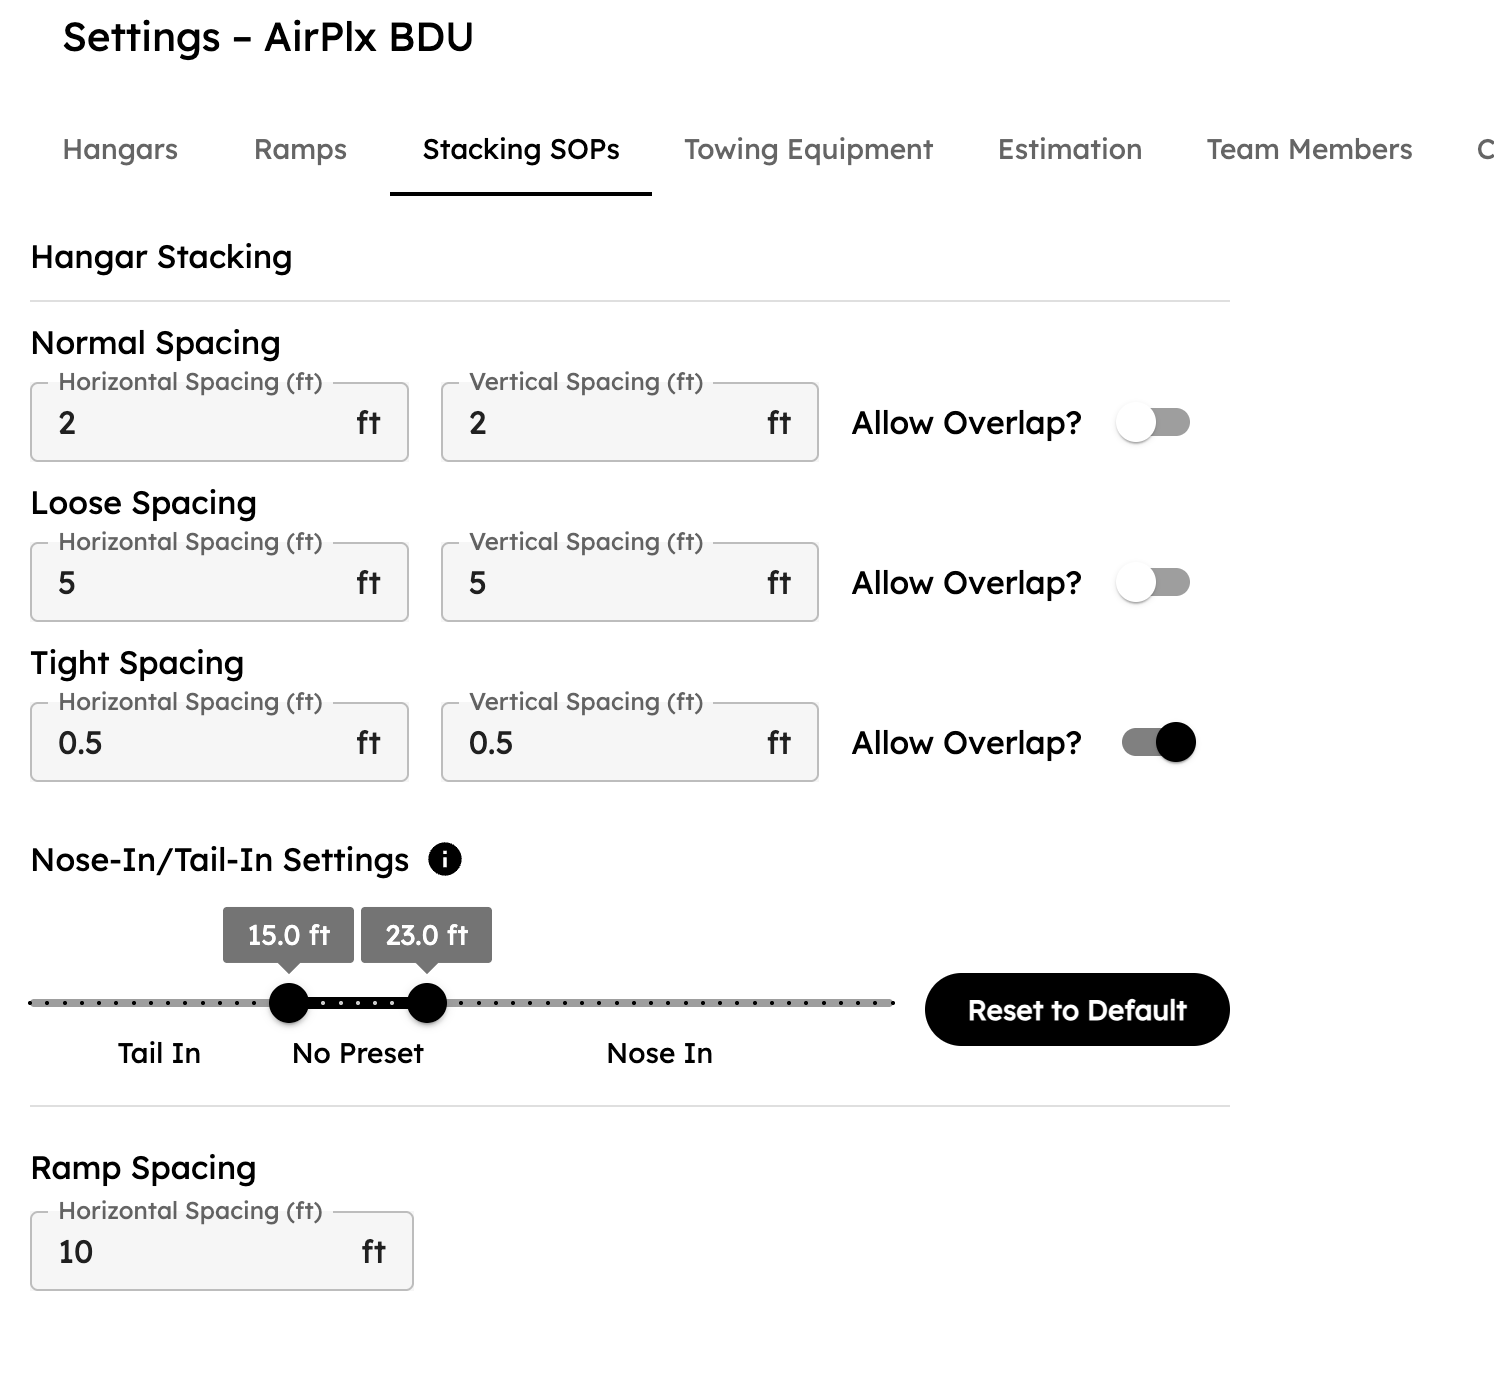Switch to the Hangars tab
Viewport: 1494px width, 1396px height.
coord(119,150)
